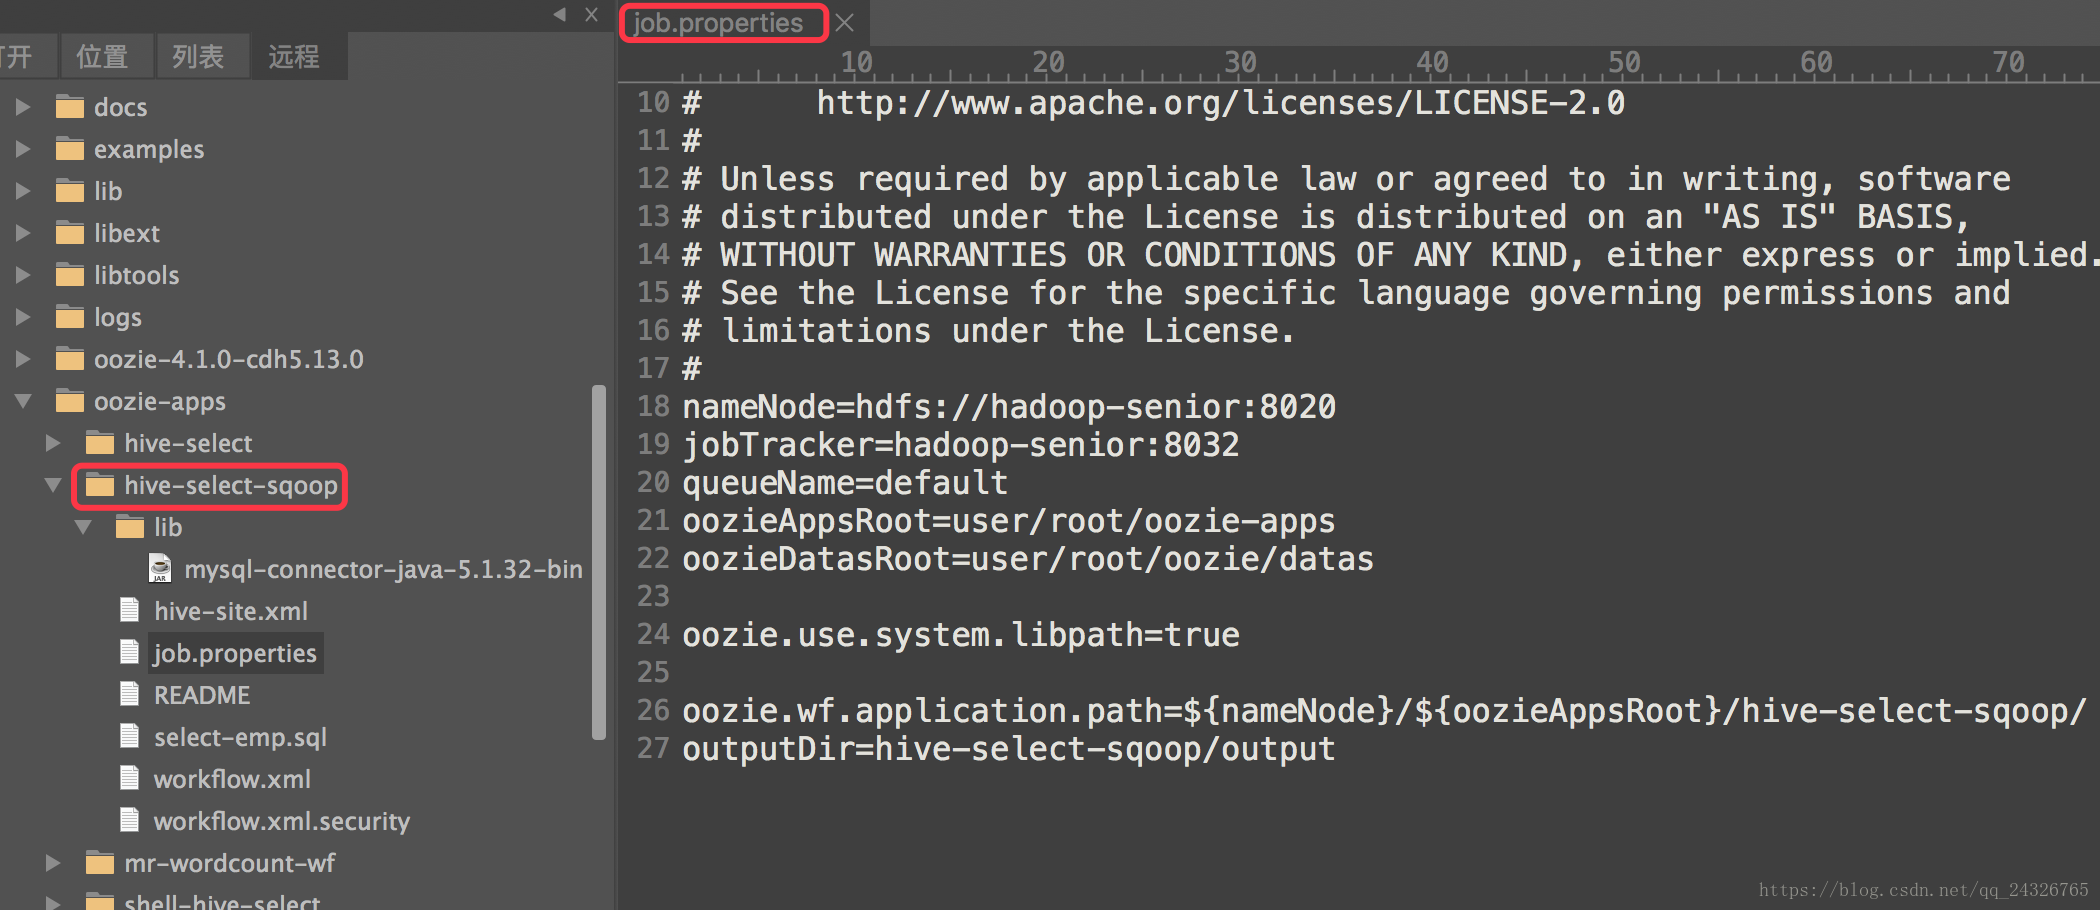Switch to the job.properties editor tab
Screen dimensions: 2100x910
[718, 23]
